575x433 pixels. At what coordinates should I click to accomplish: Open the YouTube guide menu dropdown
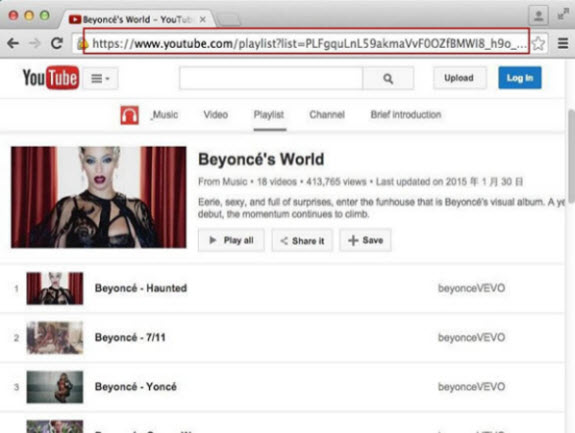point(100,78)
